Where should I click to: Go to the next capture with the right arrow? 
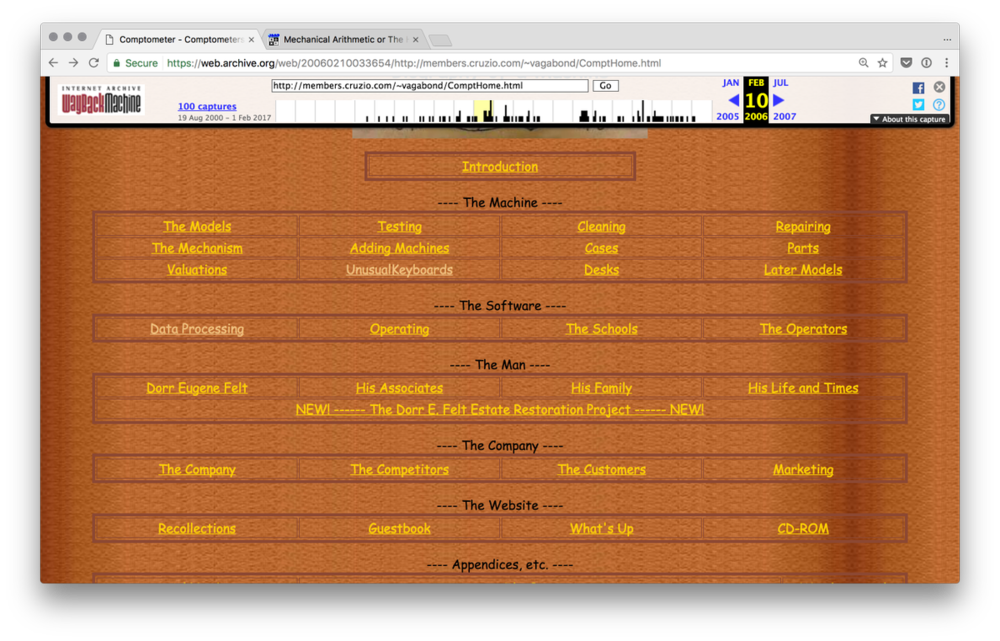tap(779, 100)
